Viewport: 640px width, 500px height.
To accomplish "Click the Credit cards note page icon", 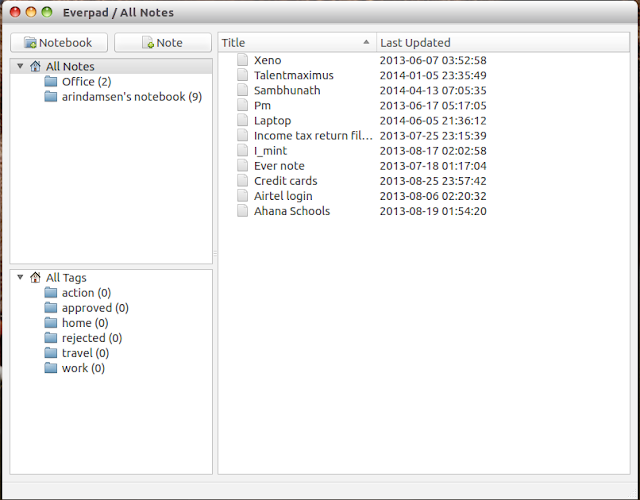I will [242, 180].
